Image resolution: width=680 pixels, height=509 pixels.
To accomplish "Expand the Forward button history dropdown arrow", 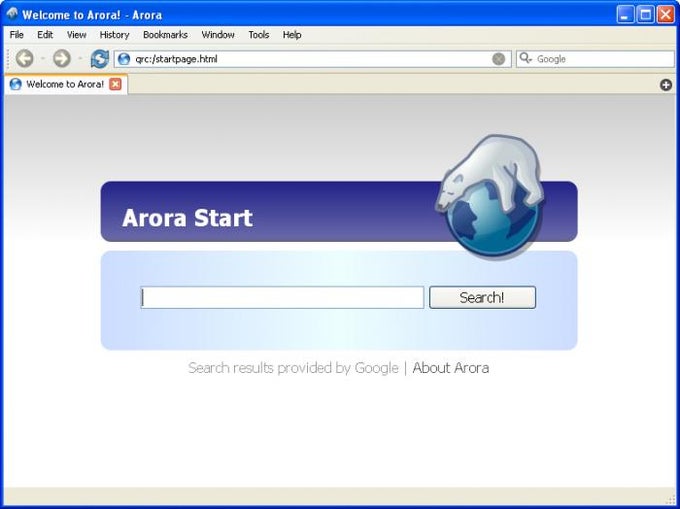I will tap(80, 58).
